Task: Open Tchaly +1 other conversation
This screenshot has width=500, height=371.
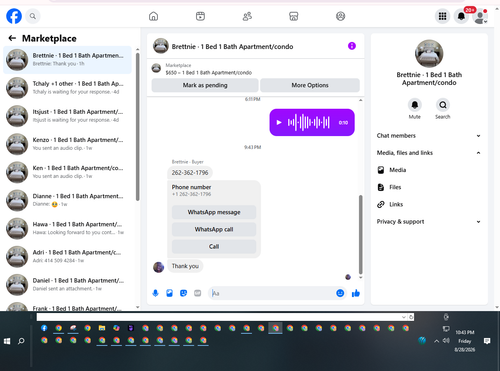Action: (x=67, y=88)
